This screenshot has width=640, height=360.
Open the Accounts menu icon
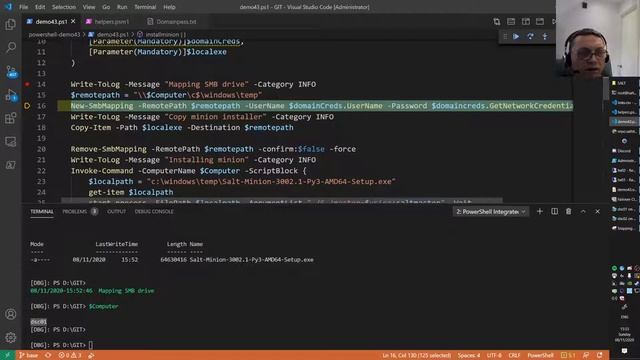click(x=11, y=314)
